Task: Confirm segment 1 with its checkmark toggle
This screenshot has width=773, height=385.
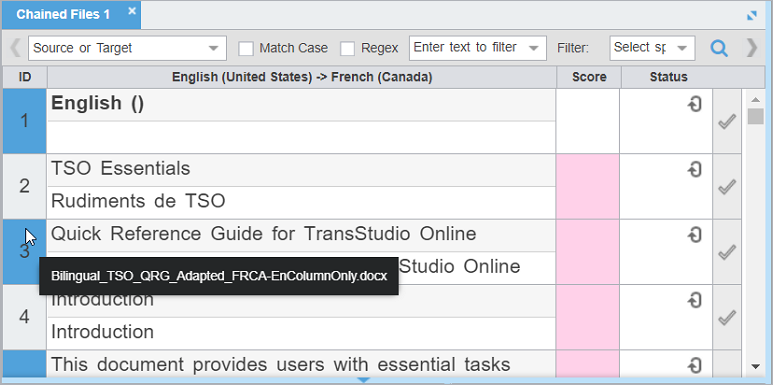Action: [x=727, y=121]
